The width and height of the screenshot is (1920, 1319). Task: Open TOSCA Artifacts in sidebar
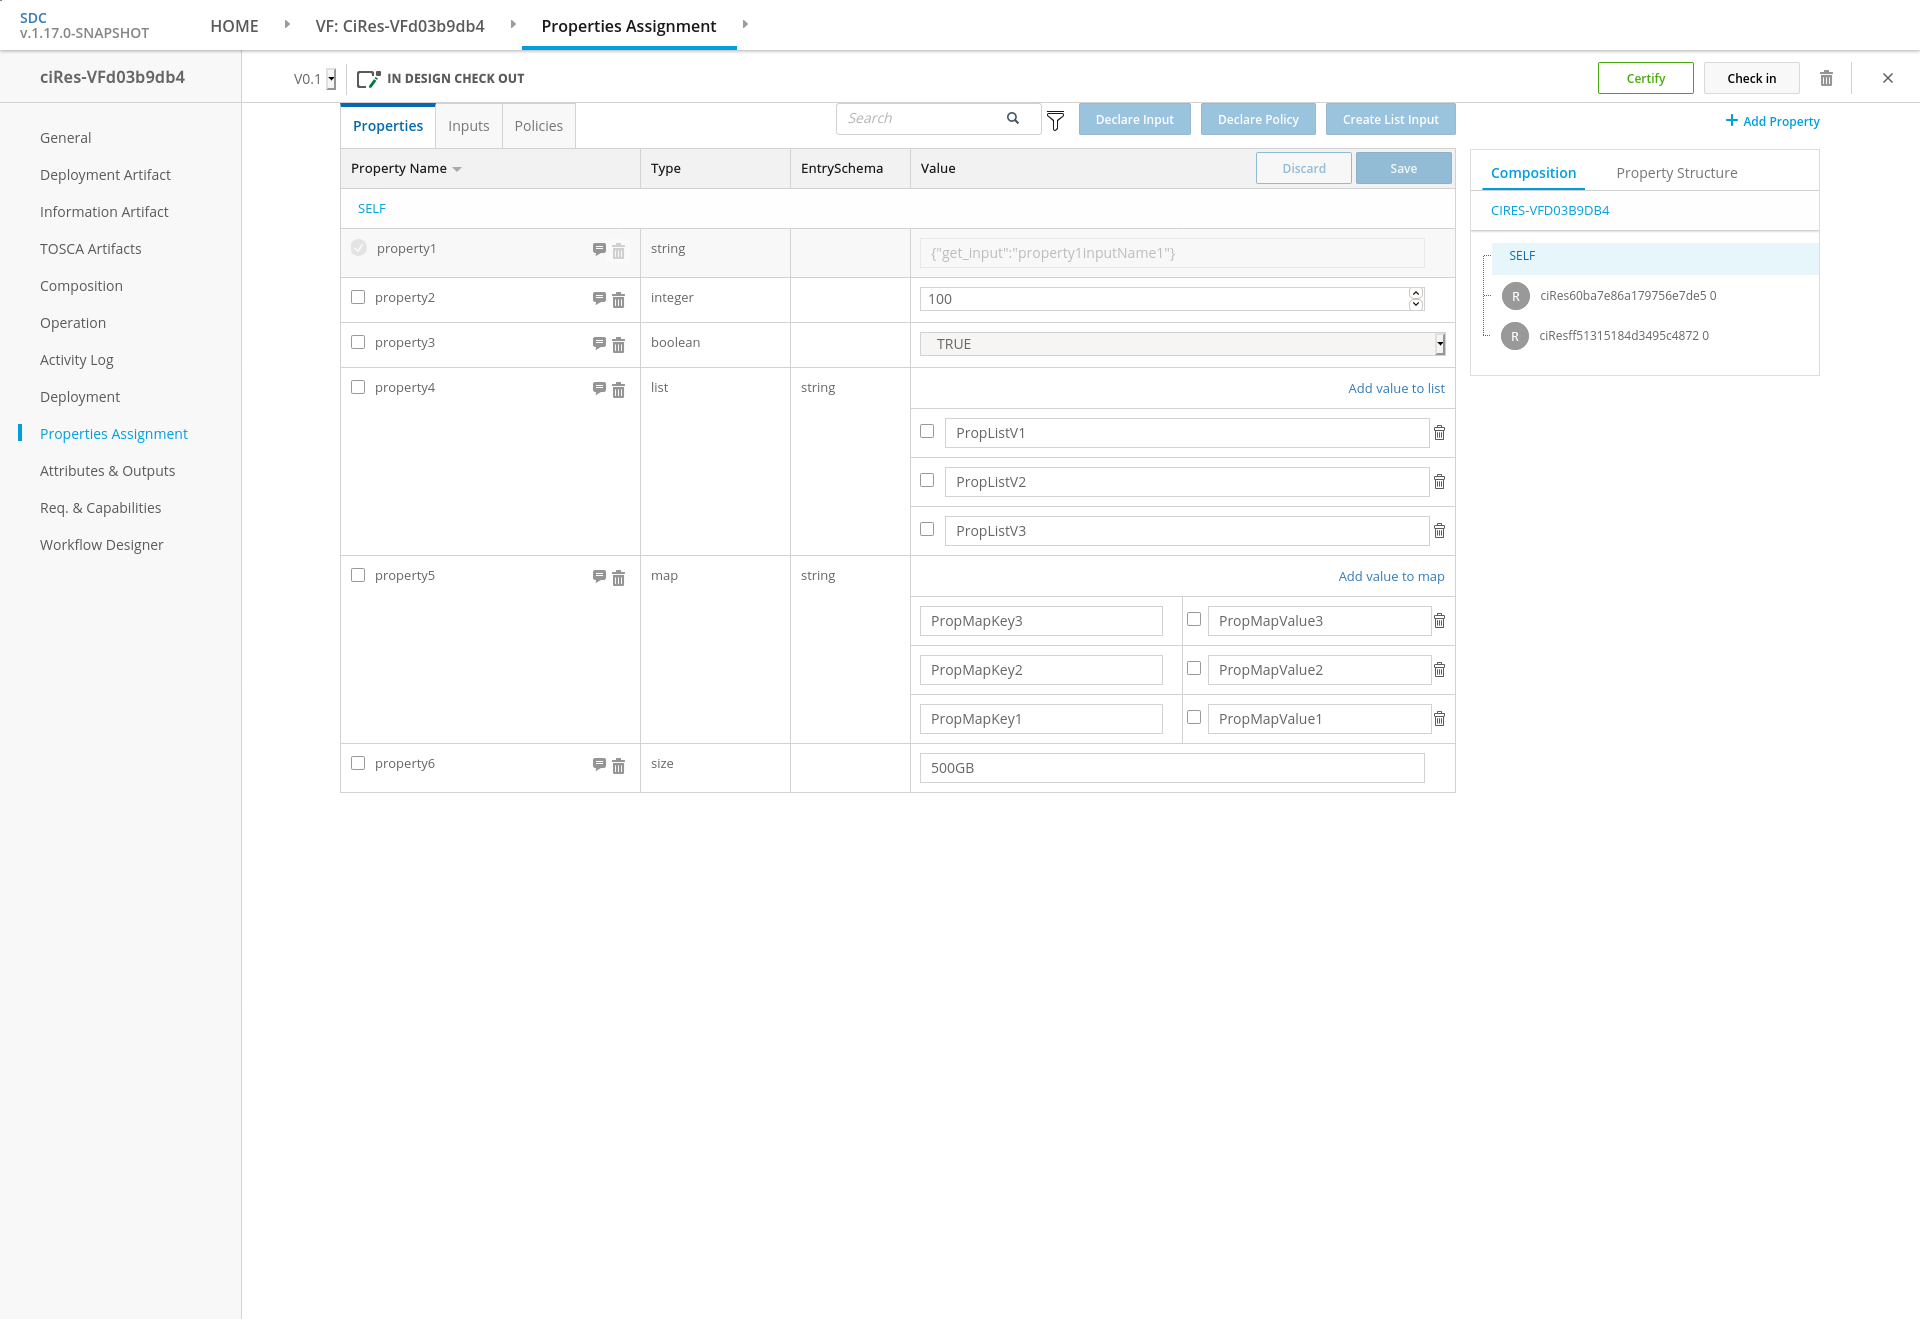[x=91, y=249]
